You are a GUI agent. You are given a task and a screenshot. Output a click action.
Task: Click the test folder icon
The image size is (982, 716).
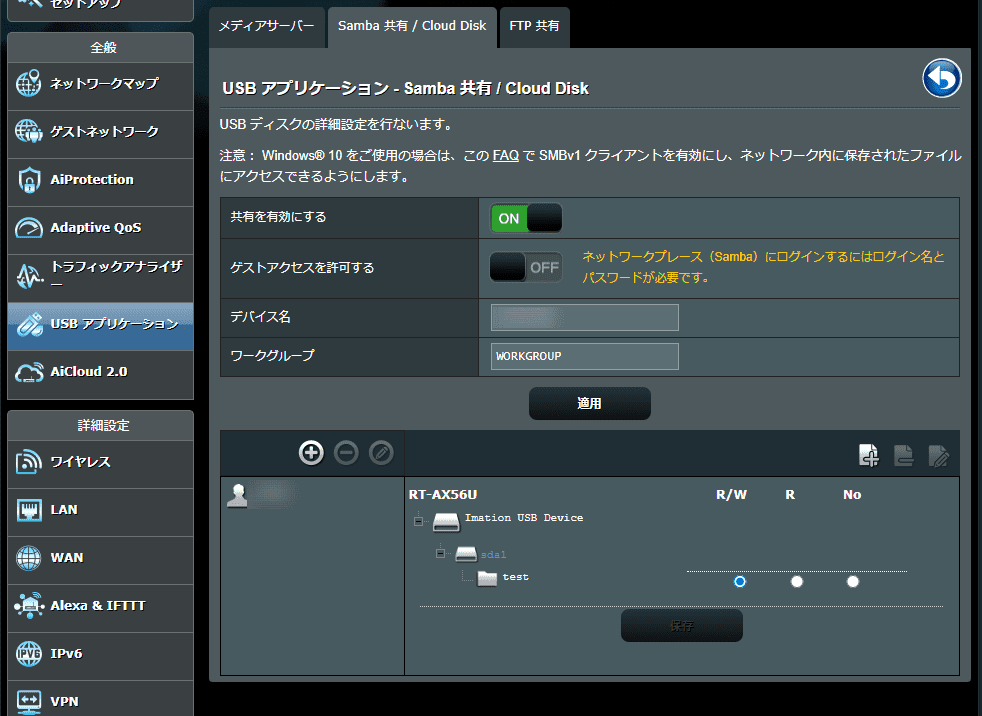pos(487,578)
